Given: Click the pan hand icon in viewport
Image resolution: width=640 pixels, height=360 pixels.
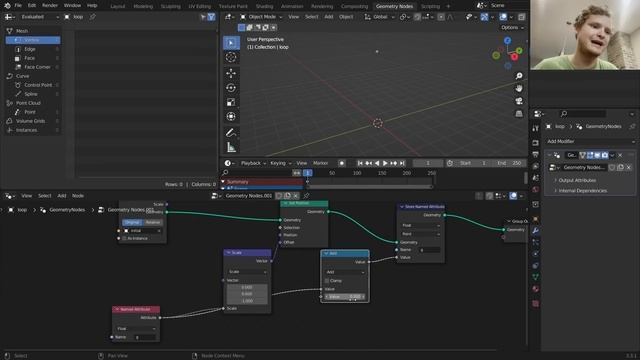Looking at the screenshot, I should point(519,88).
